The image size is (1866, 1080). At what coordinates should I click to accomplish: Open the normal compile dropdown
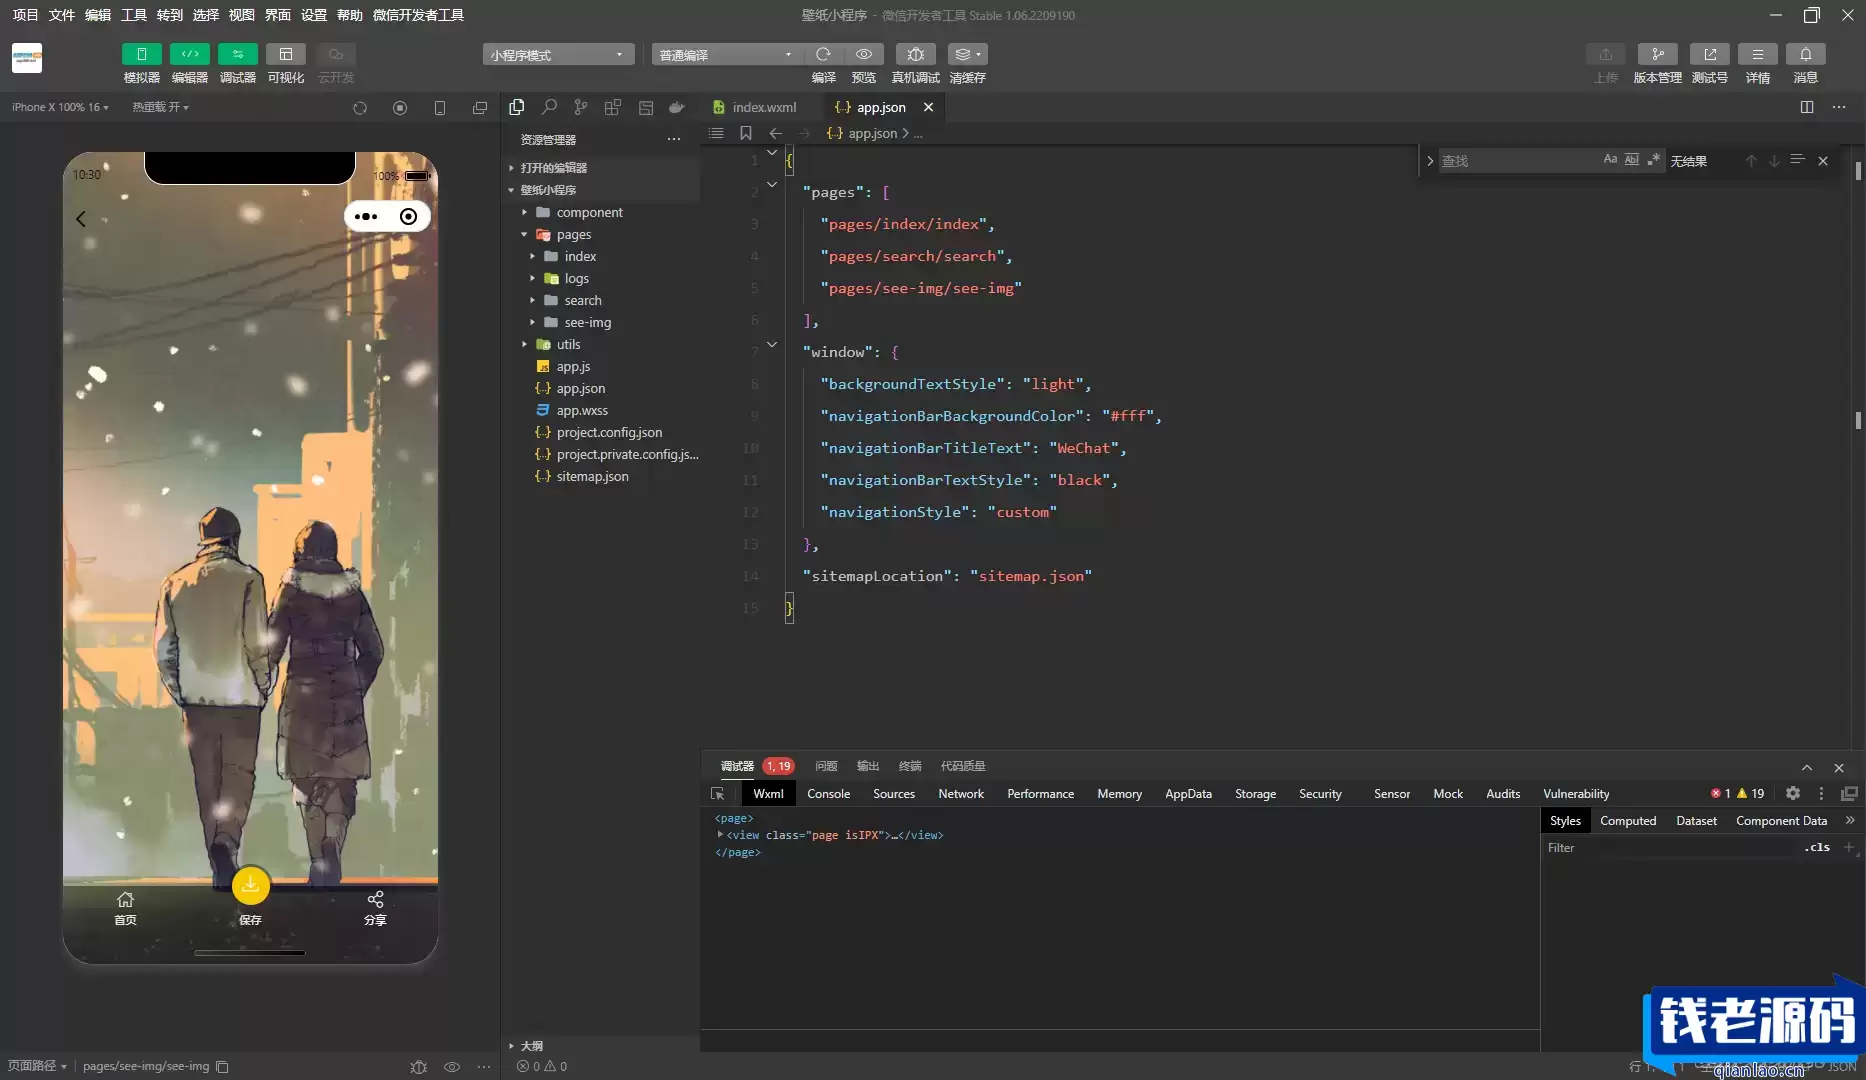[x=727, y=54]
